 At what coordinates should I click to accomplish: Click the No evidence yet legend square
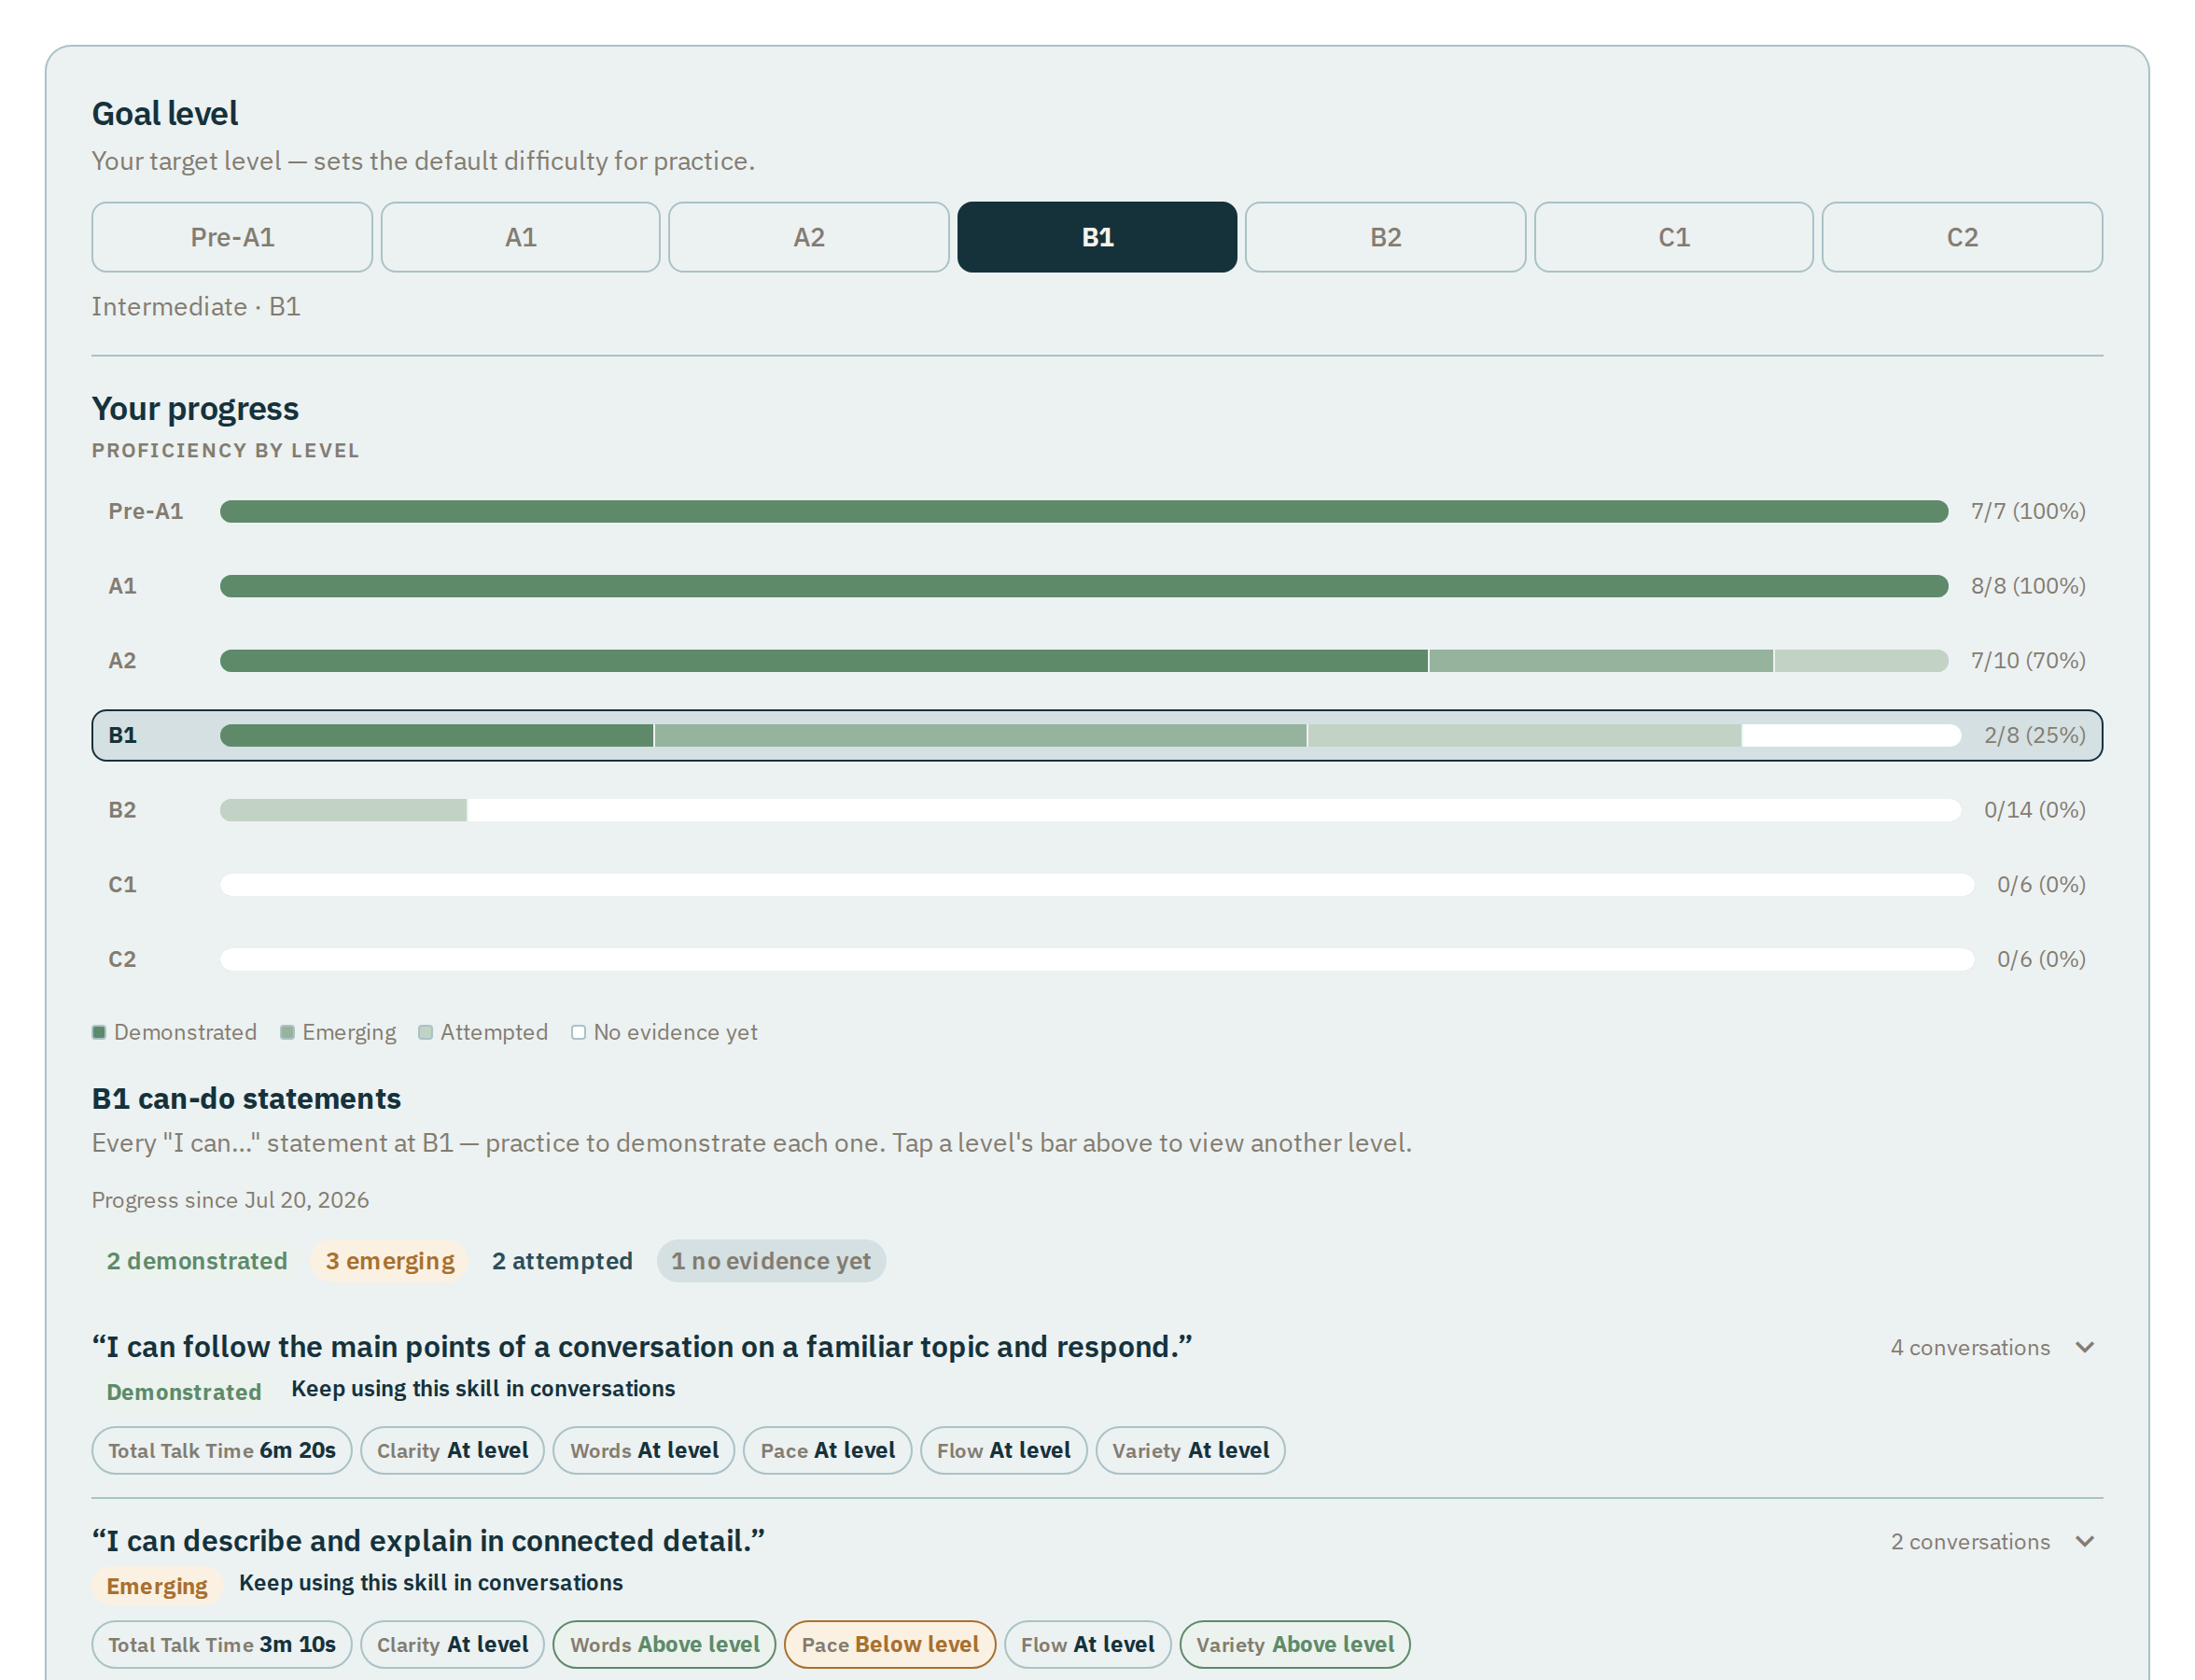578,1033
